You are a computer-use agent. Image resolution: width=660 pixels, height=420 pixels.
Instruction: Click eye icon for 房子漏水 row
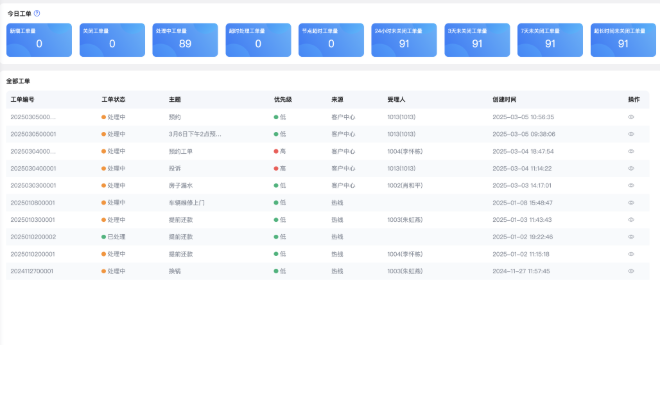pos(631,185)
